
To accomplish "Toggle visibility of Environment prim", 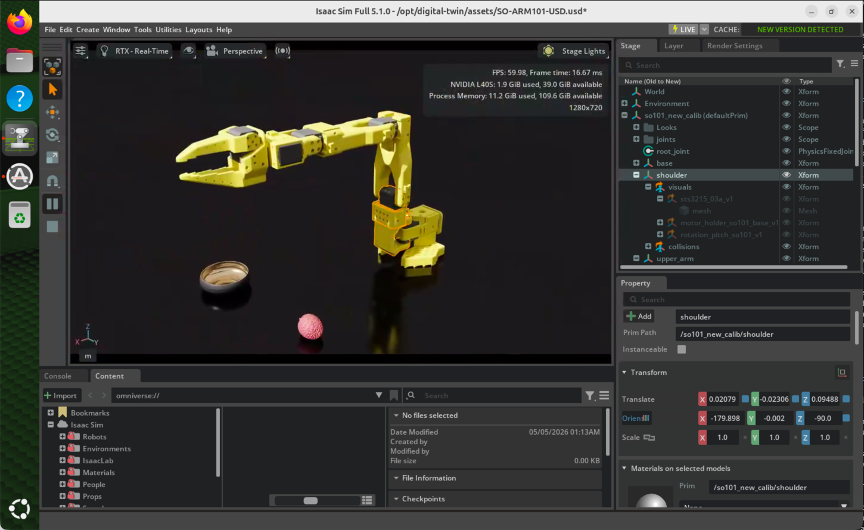I will click(786, 104).
